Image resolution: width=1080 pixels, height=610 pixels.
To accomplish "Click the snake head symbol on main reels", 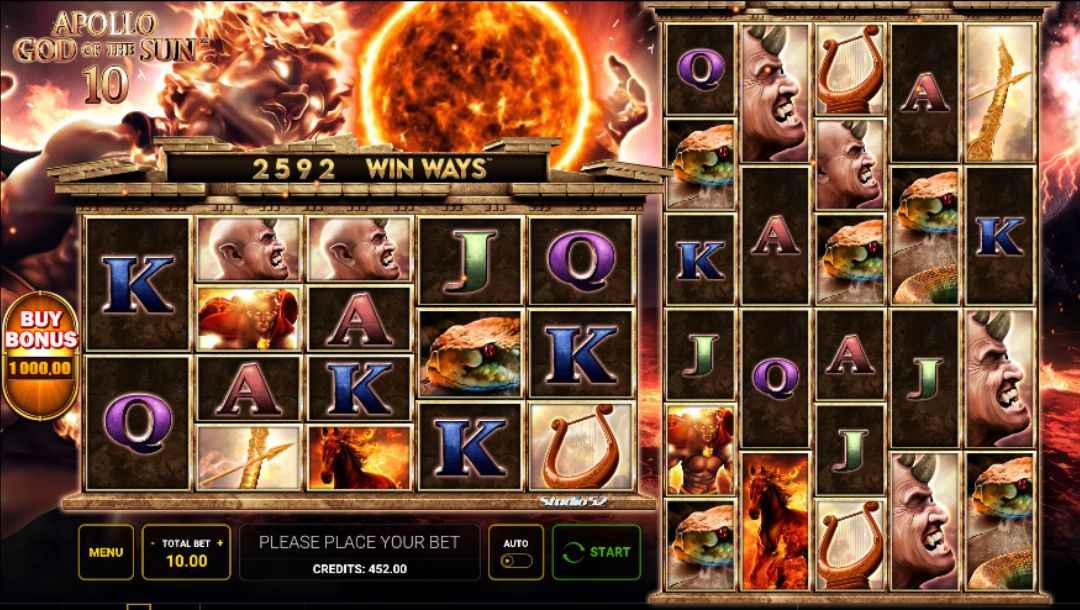I will (470, 354).
